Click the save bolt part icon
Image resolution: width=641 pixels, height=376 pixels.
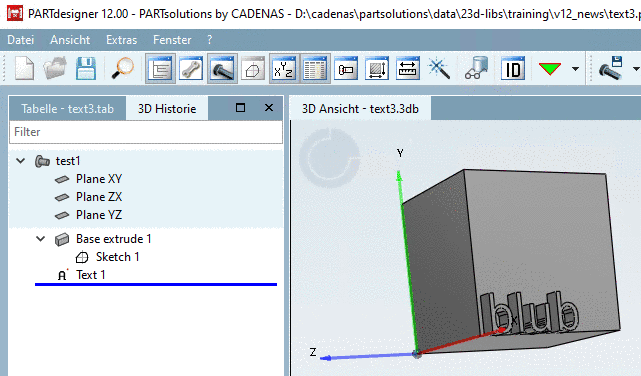[611, 68]
